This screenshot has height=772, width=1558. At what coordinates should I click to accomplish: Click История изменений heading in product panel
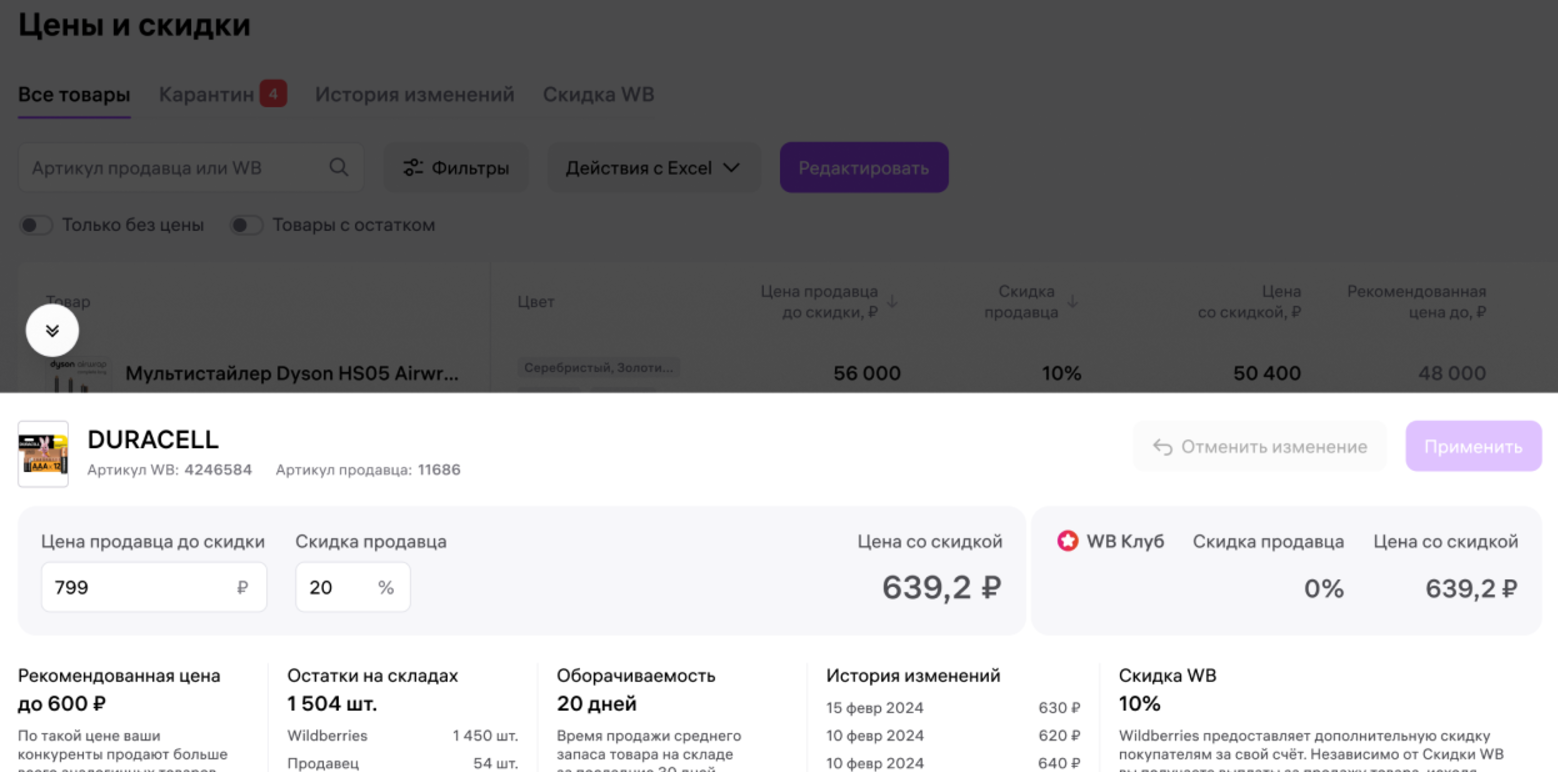coord(913,676)
